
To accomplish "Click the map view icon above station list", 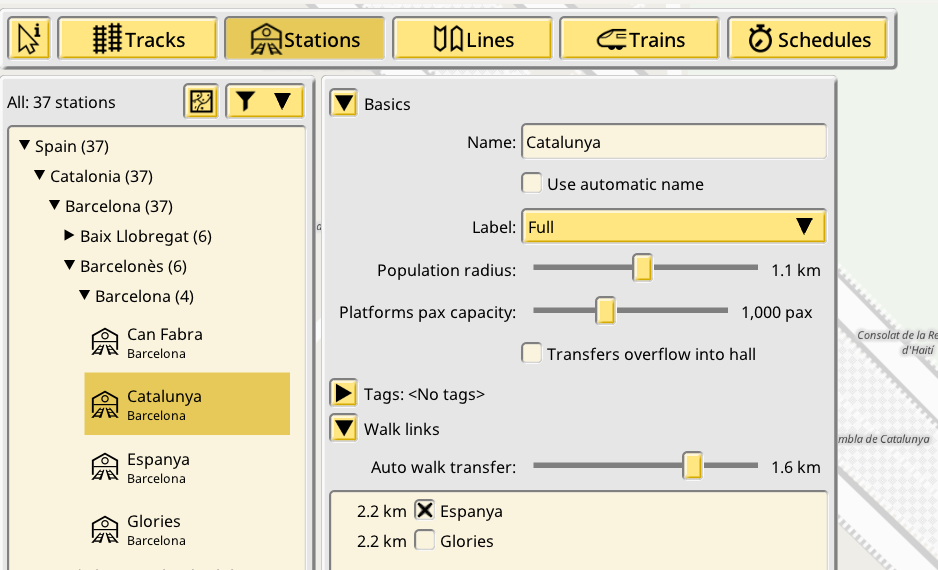I will (x=202, y=101).
